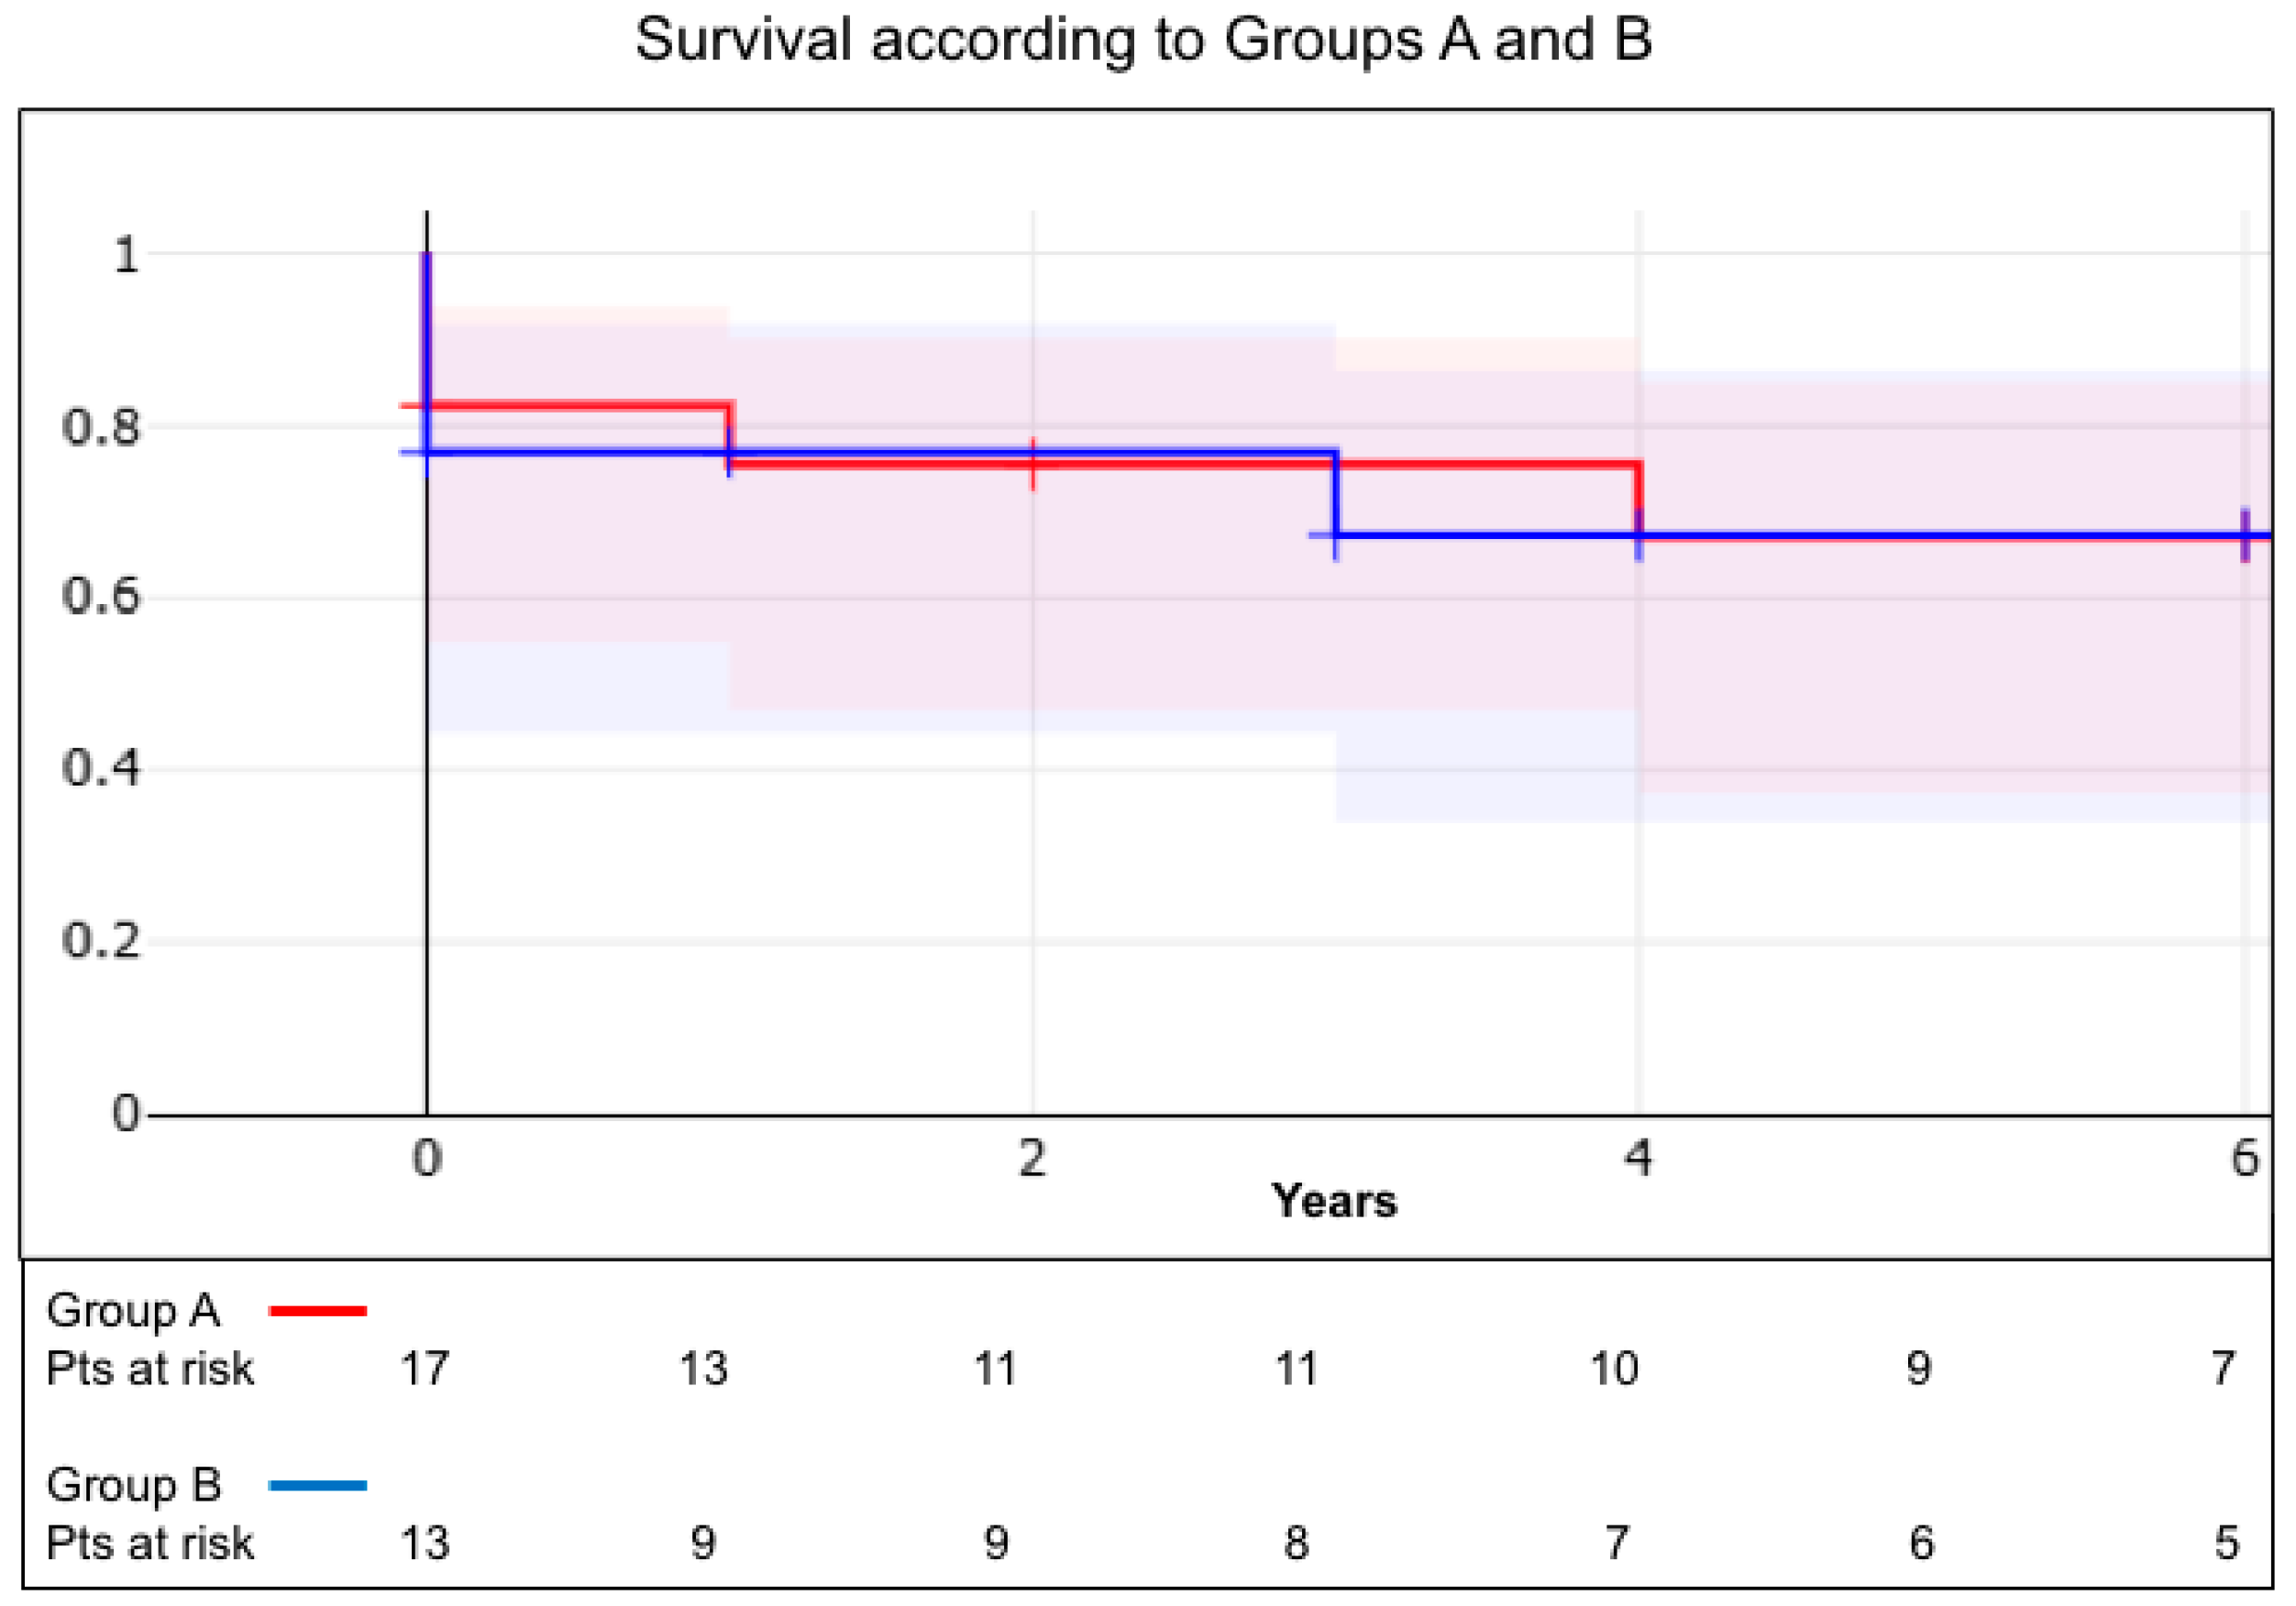Click the censor tick at year 6
Viewport: 2296px width, 1606px height.
tap(2245, 536)
